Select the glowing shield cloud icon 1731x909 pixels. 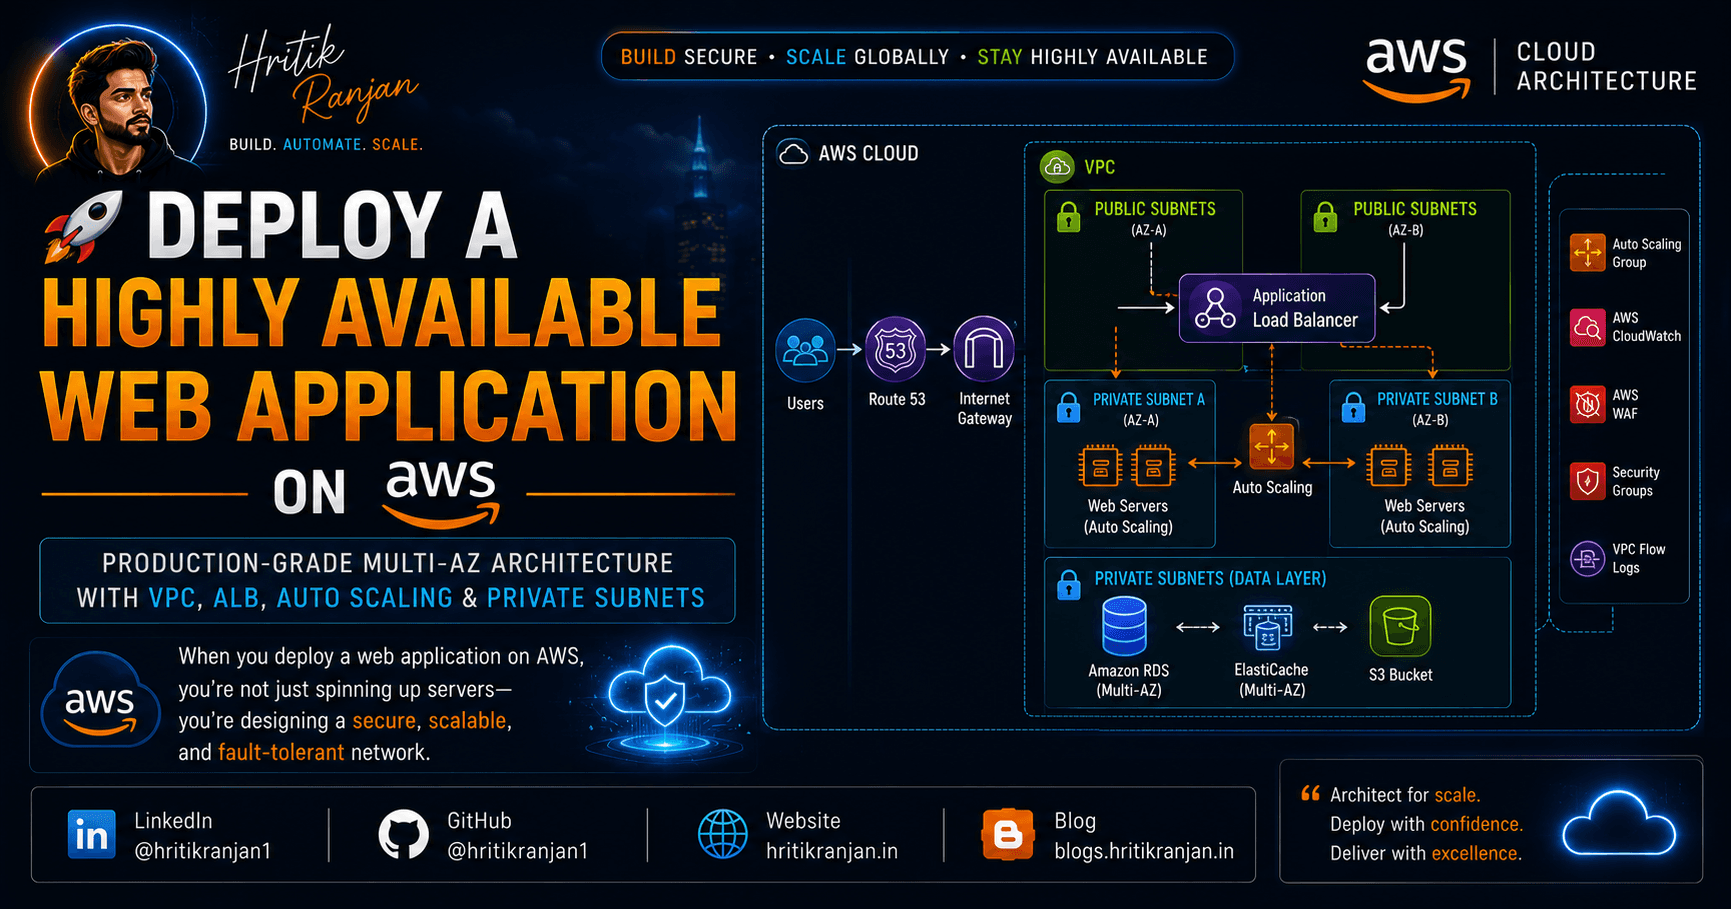(x=667, y=700)
